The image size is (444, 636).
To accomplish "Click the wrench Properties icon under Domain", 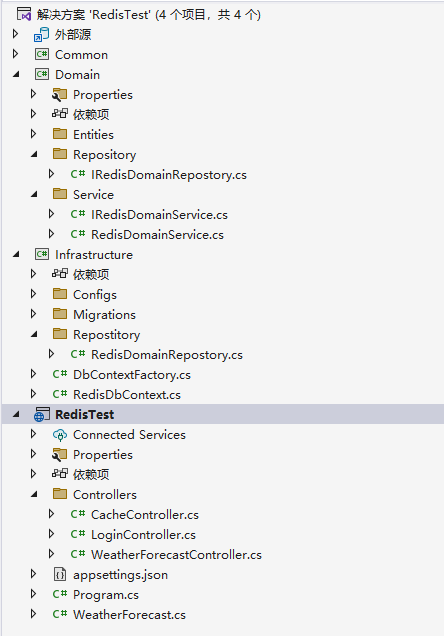I will click(60, 95).
